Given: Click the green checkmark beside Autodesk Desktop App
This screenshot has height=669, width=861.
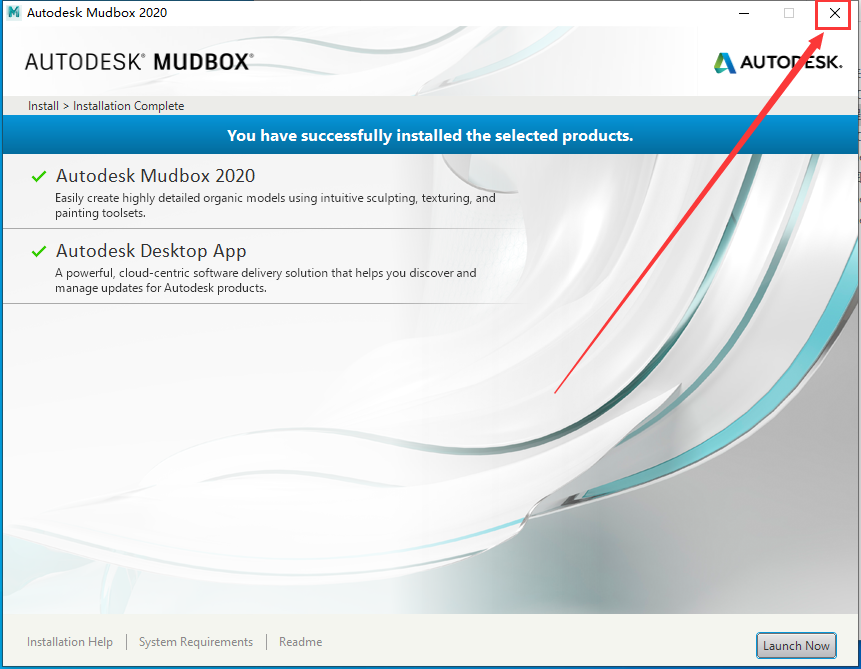Looking at the screenshot, I should (37, 250).
